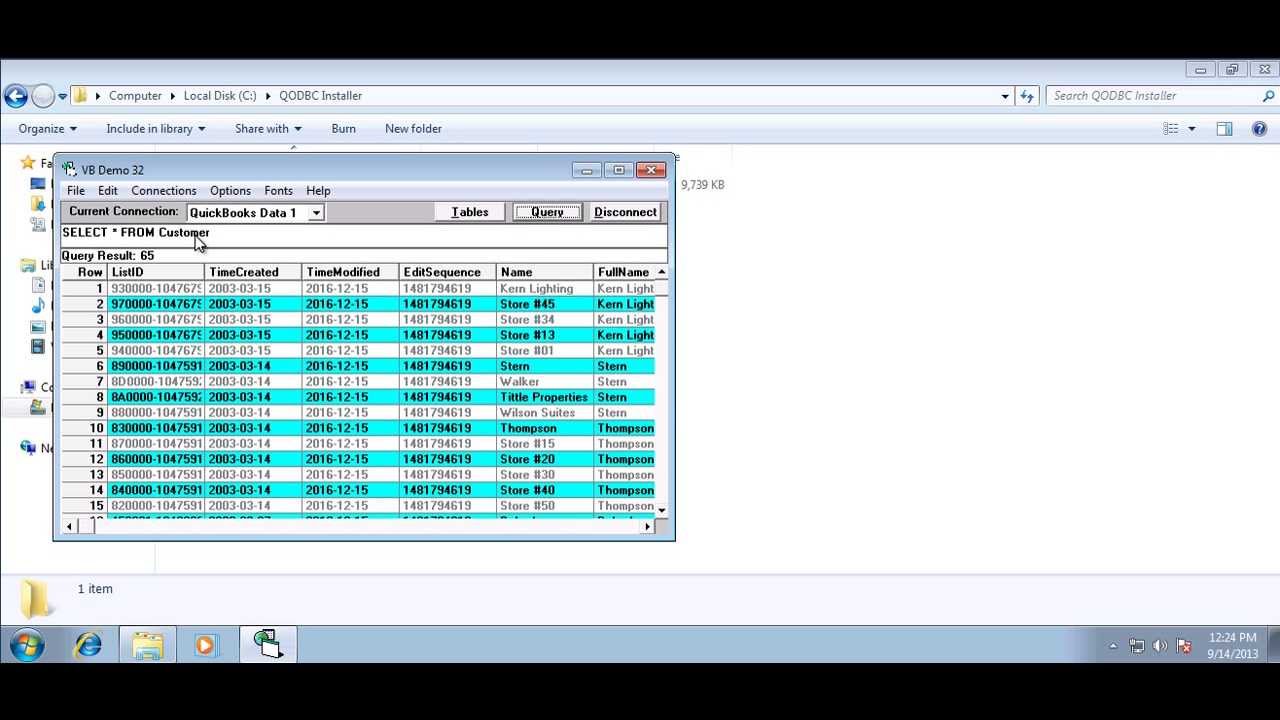Click the Explorer help icon

(1259, 129)
